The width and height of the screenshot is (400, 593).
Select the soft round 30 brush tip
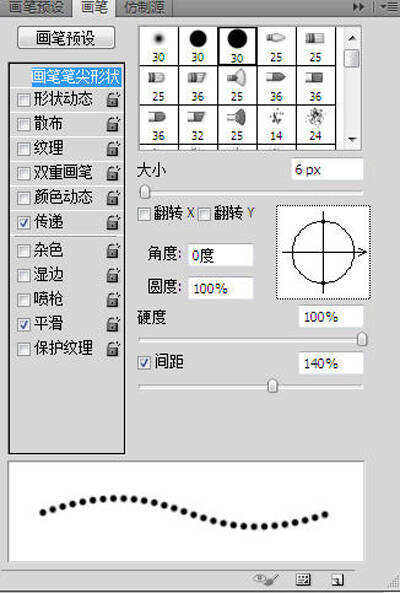pyautogui.click(x=158, y=46)
